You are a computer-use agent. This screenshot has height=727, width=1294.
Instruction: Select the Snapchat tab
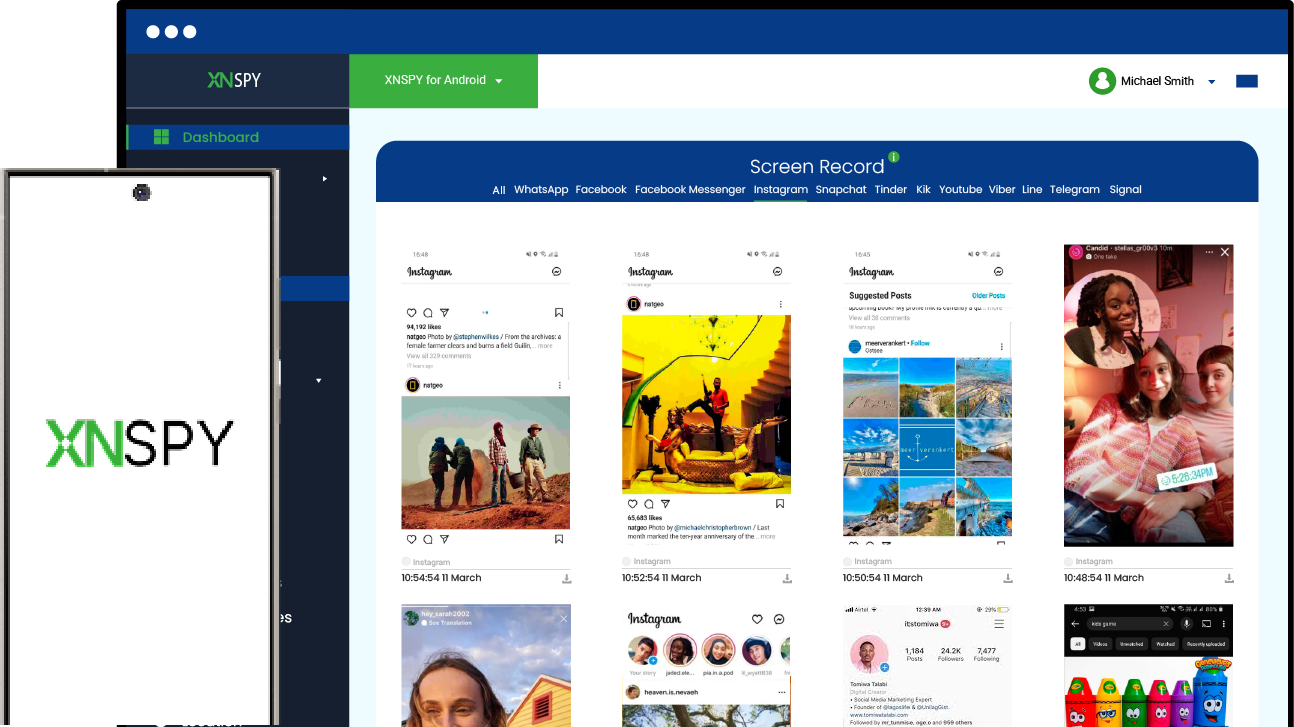click(x=840, y=189)
